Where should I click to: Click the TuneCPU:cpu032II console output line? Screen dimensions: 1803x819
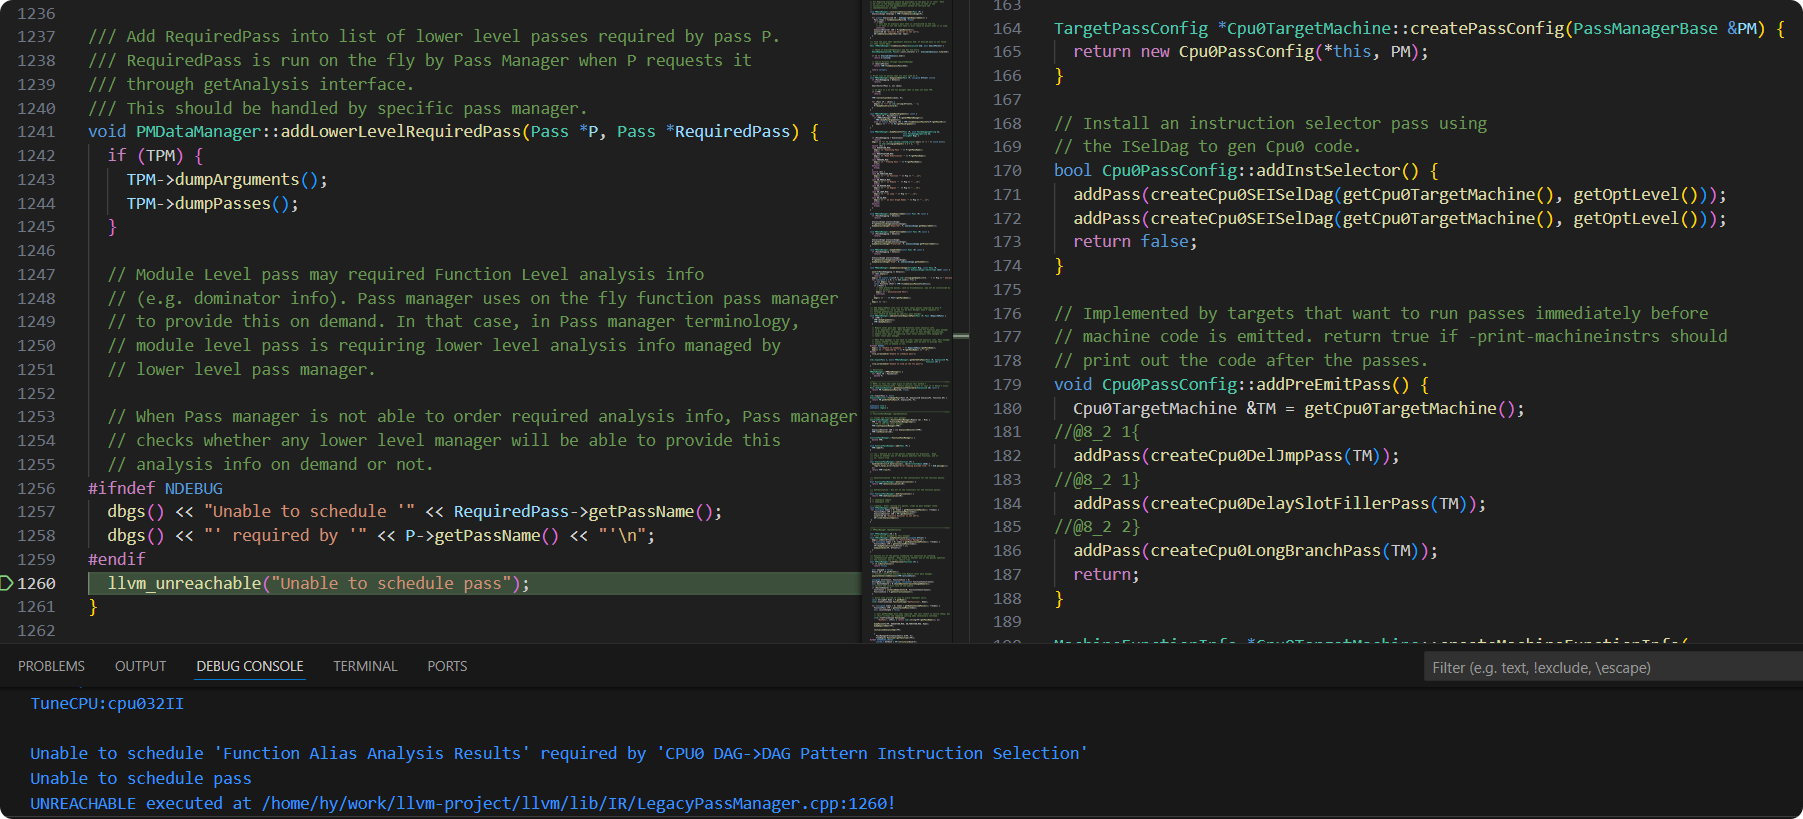(107, 703)
